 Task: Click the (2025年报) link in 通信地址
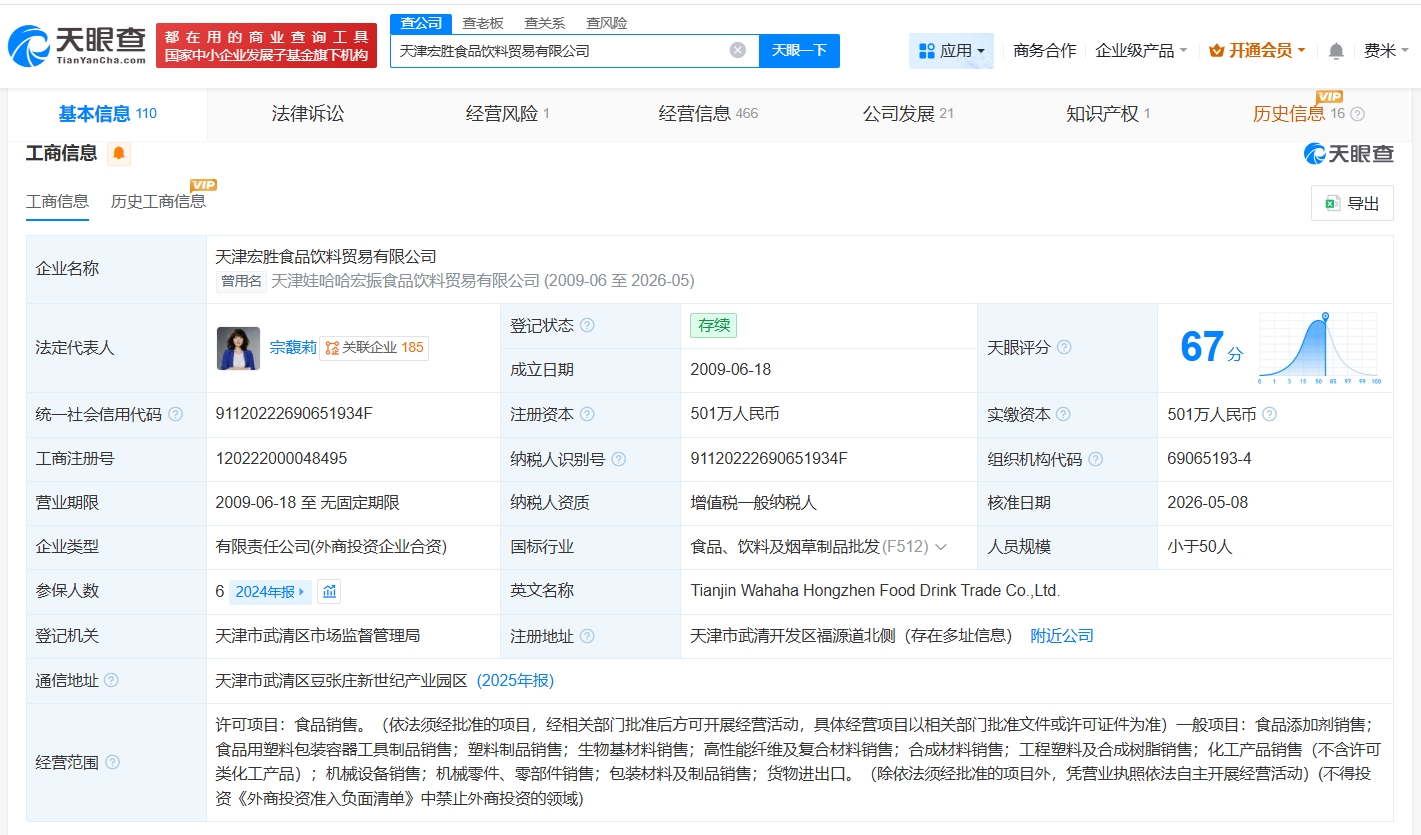click(515, 681)
